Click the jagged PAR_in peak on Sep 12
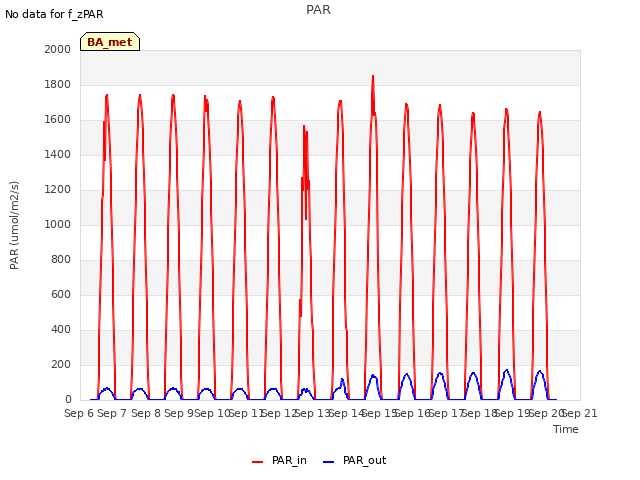640x480 pixels. pos(304,126)
